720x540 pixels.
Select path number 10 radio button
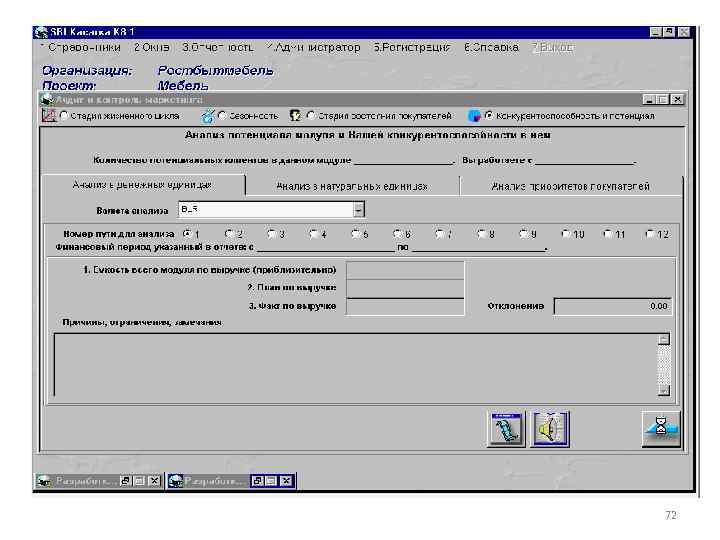pyautogui.click(x=566, y=234)
